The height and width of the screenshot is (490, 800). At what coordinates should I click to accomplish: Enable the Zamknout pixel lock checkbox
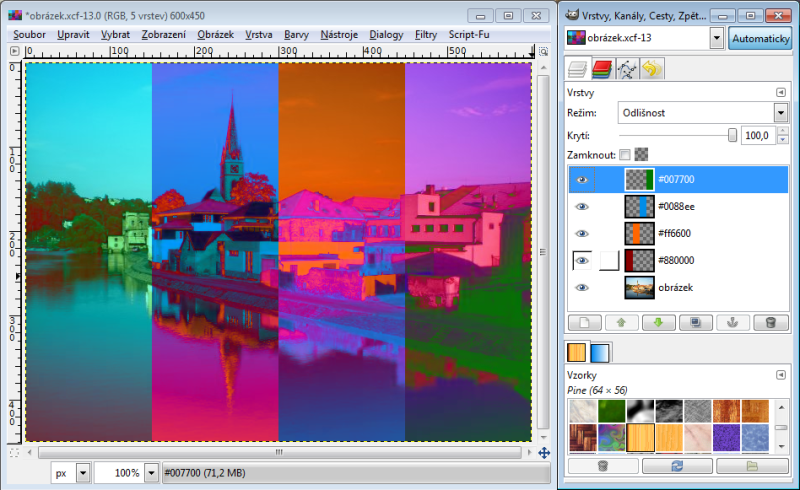pyautogui.click(x=625, y=155)
